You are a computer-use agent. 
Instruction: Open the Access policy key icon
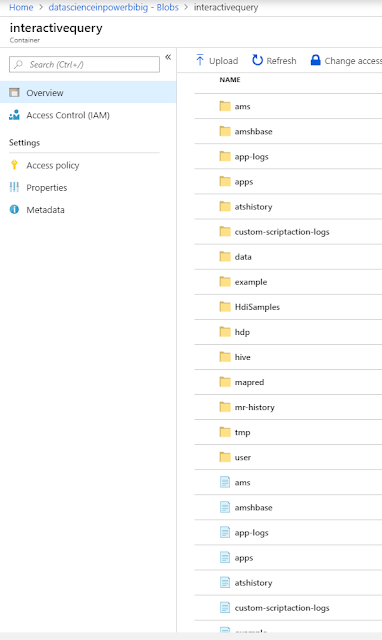pyautogui.click(x=14, y=165)
